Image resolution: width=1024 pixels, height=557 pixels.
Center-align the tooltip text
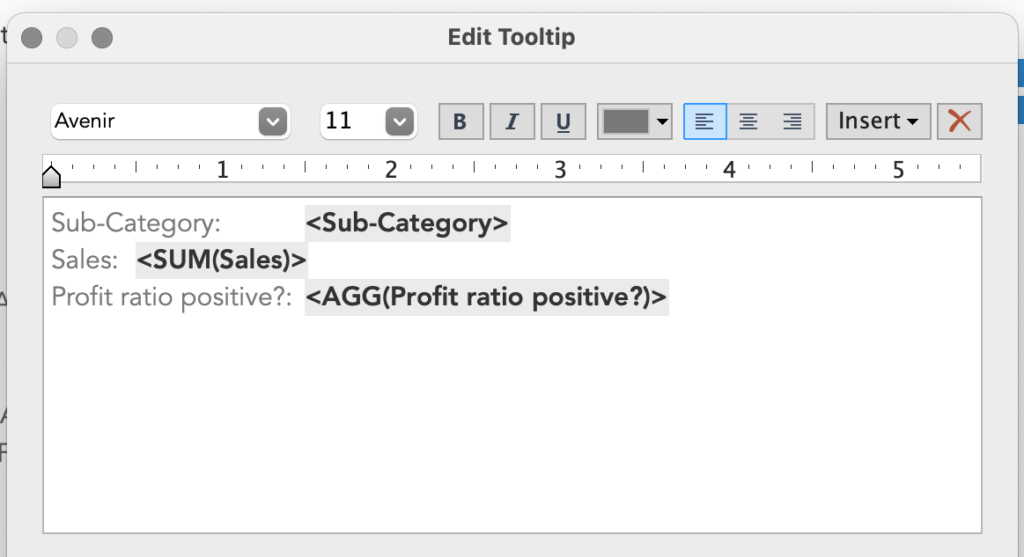[748, 122]
